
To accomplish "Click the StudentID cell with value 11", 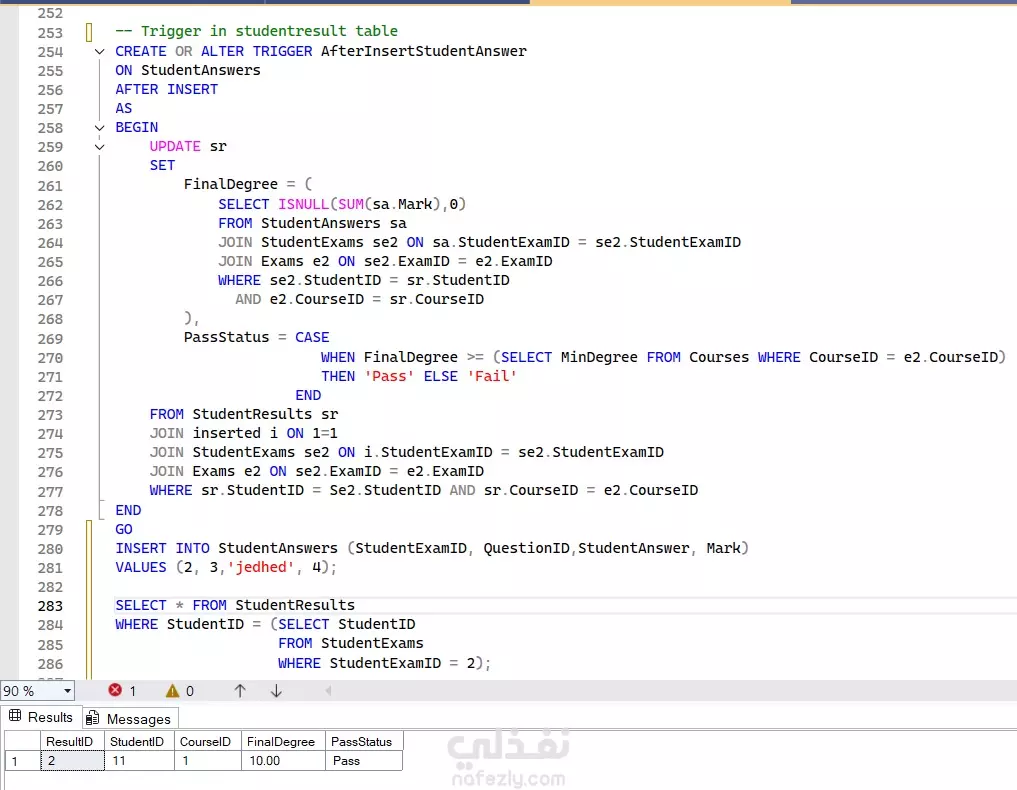I will pos(139,761).
